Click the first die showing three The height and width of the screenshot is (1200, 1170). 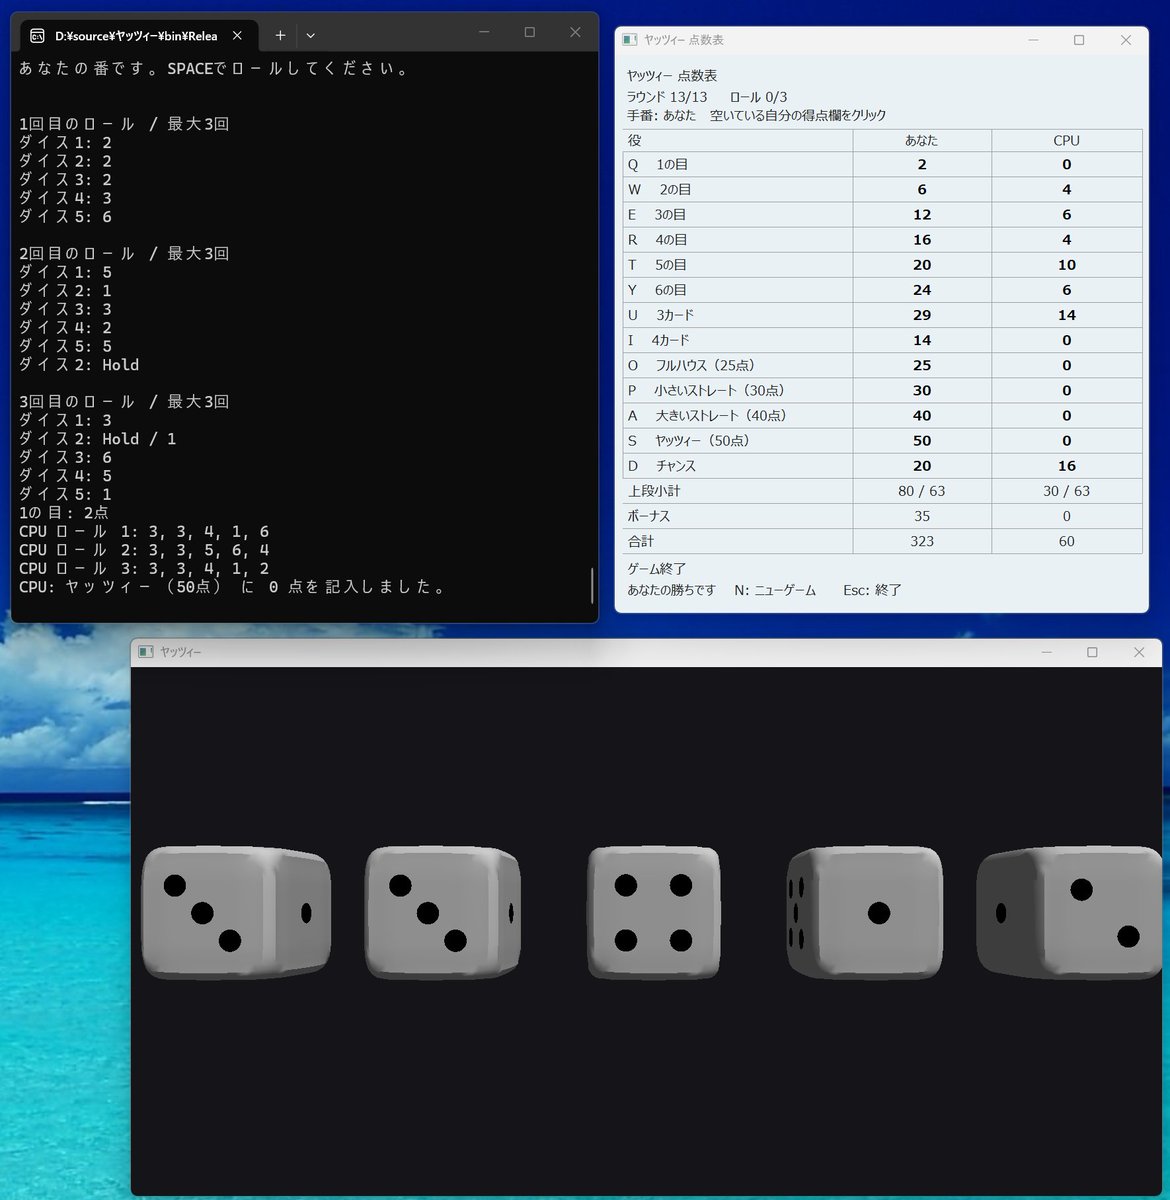[x=236, y=912]
